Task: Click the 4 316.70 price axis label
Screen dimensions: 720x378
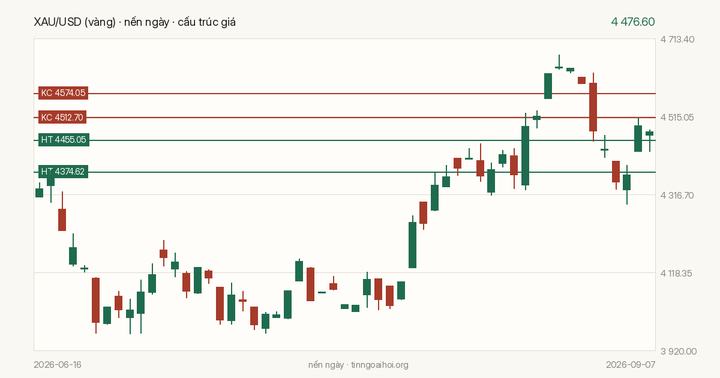Action: [x=677, y=196]
